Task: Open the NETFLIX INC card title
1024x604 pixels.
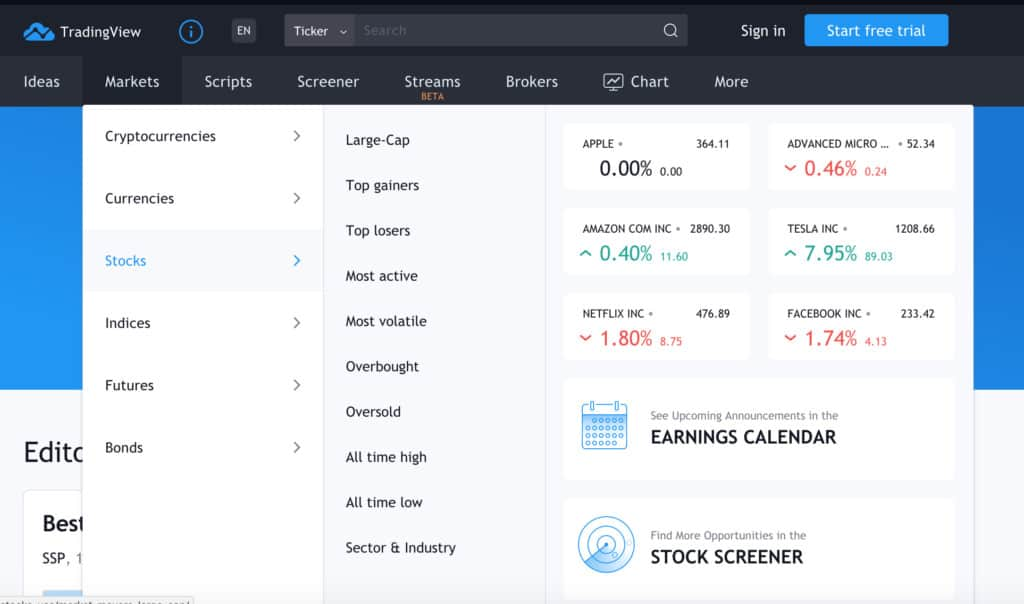Action: pyautogui.click(x=613, y=313)
